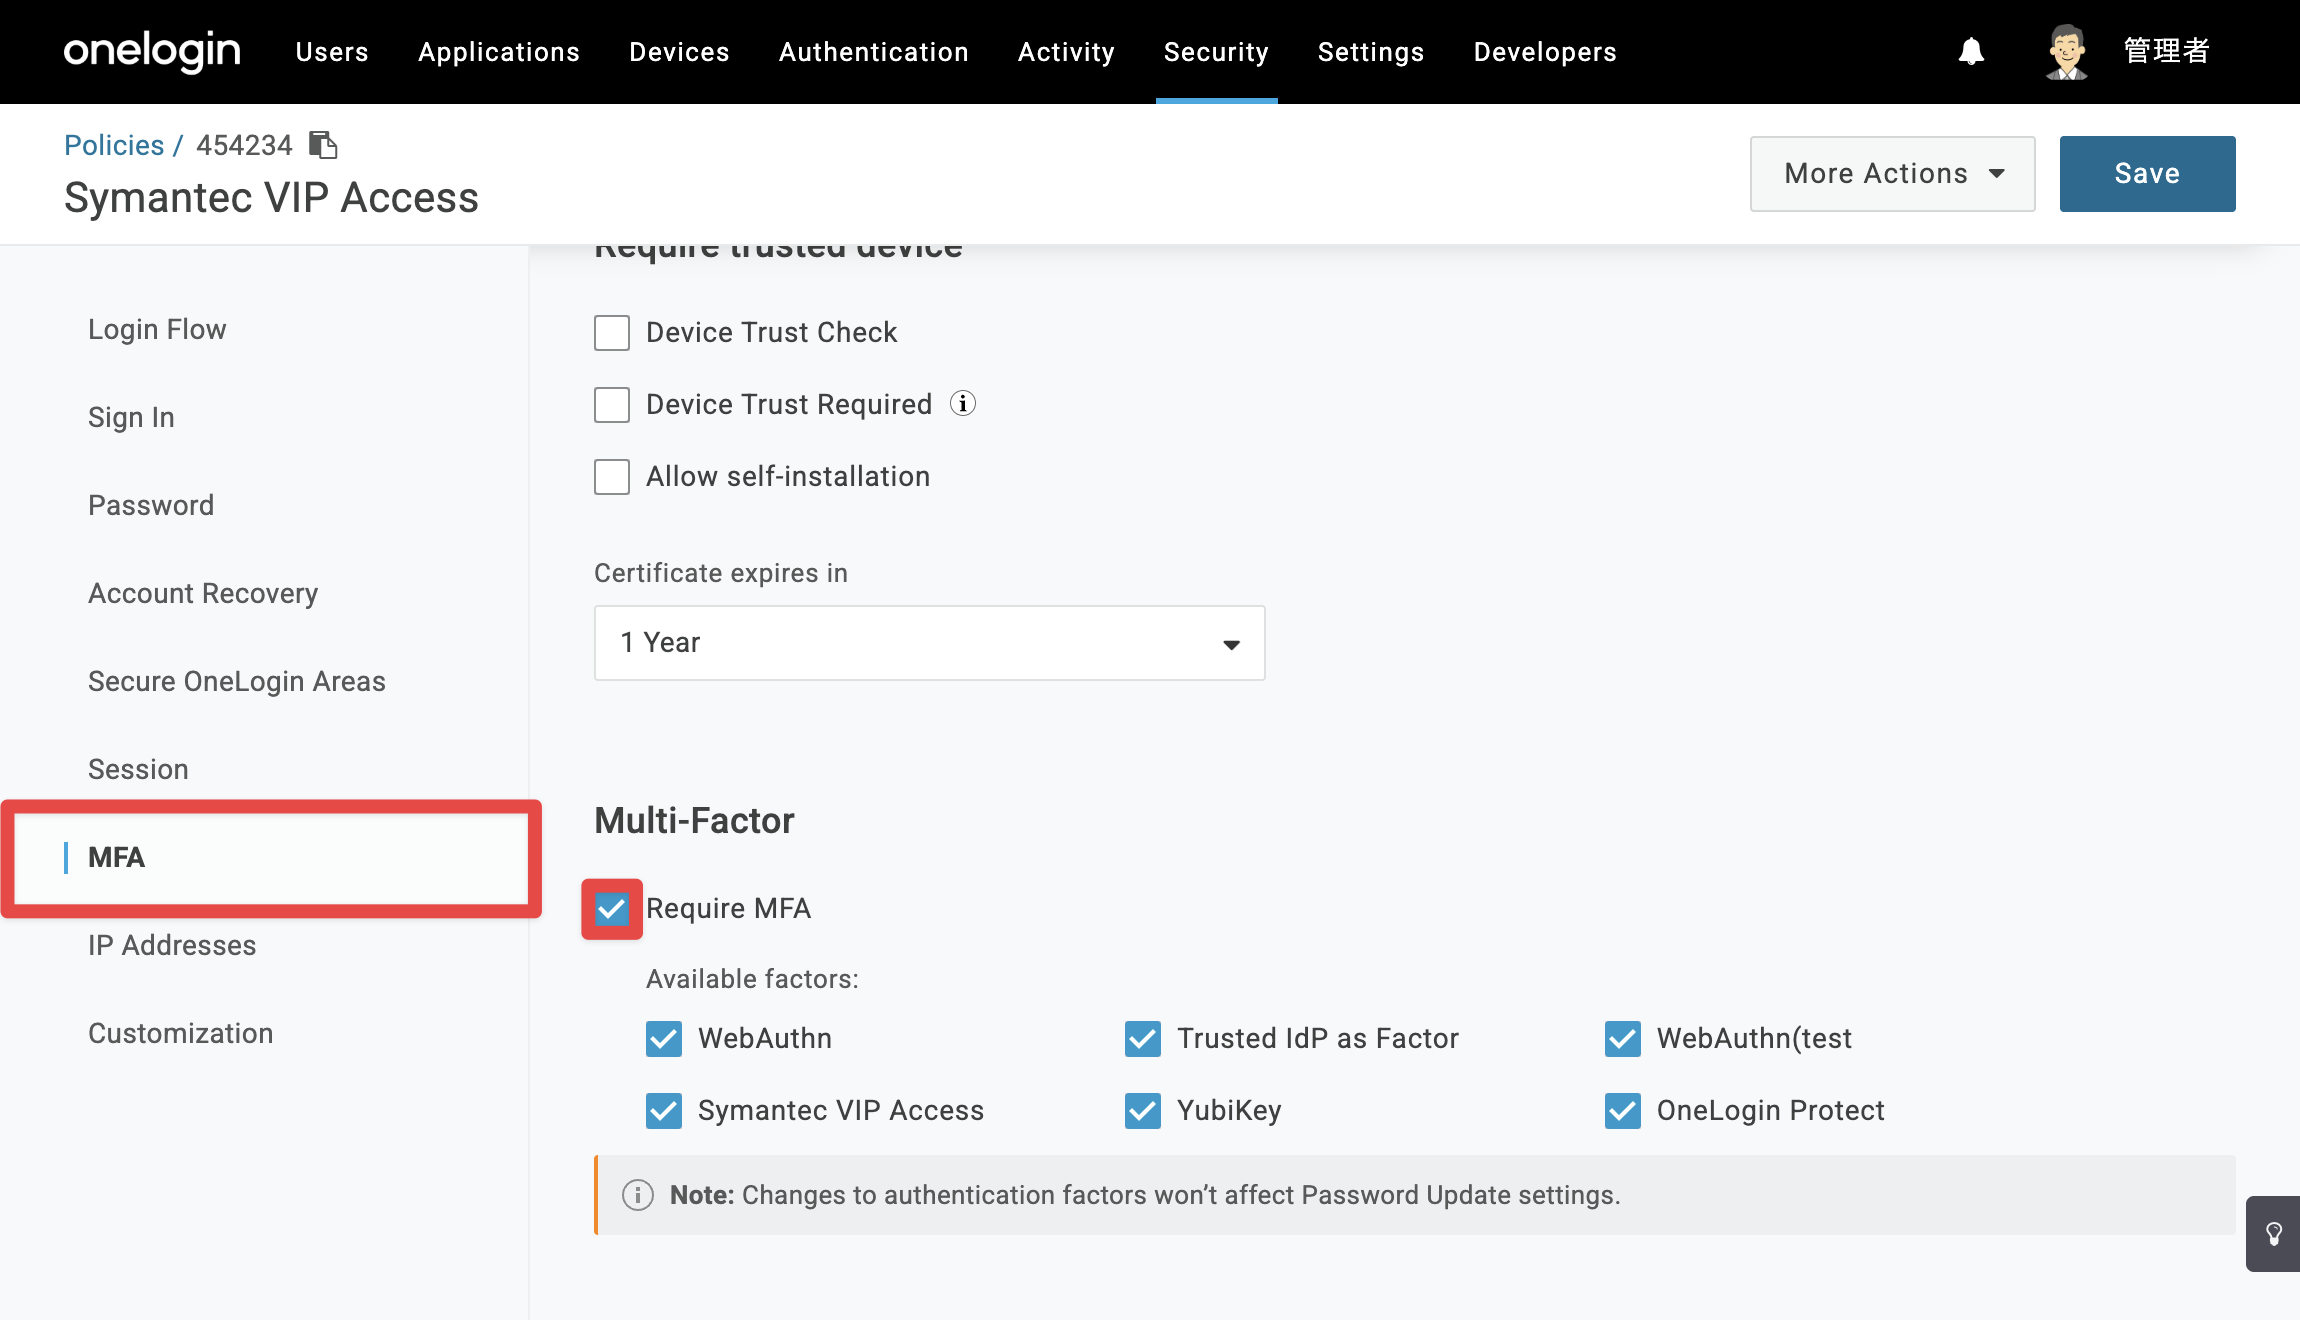The height and width of the screenshot is (1320, 2300).
Task: Toggle the YubiKey factor checkbox
Action: (1143, 1111)
